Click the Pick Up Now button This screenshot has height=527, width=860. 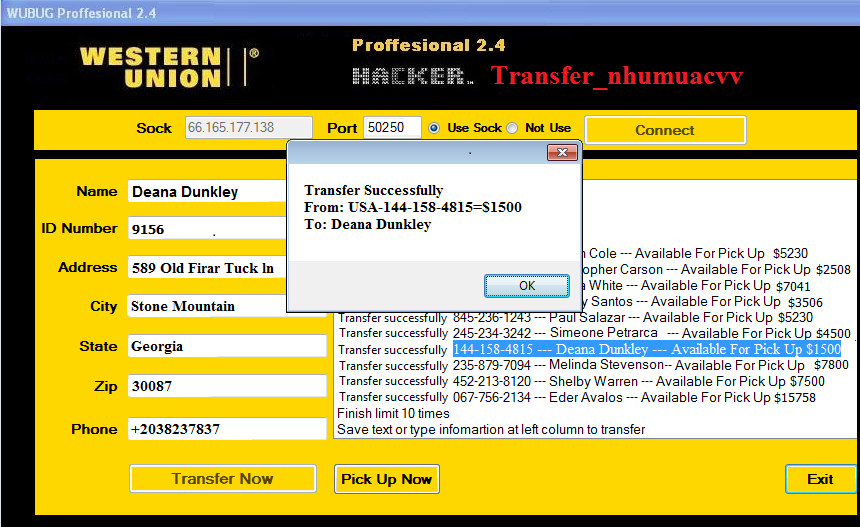[x=387, y=479]
